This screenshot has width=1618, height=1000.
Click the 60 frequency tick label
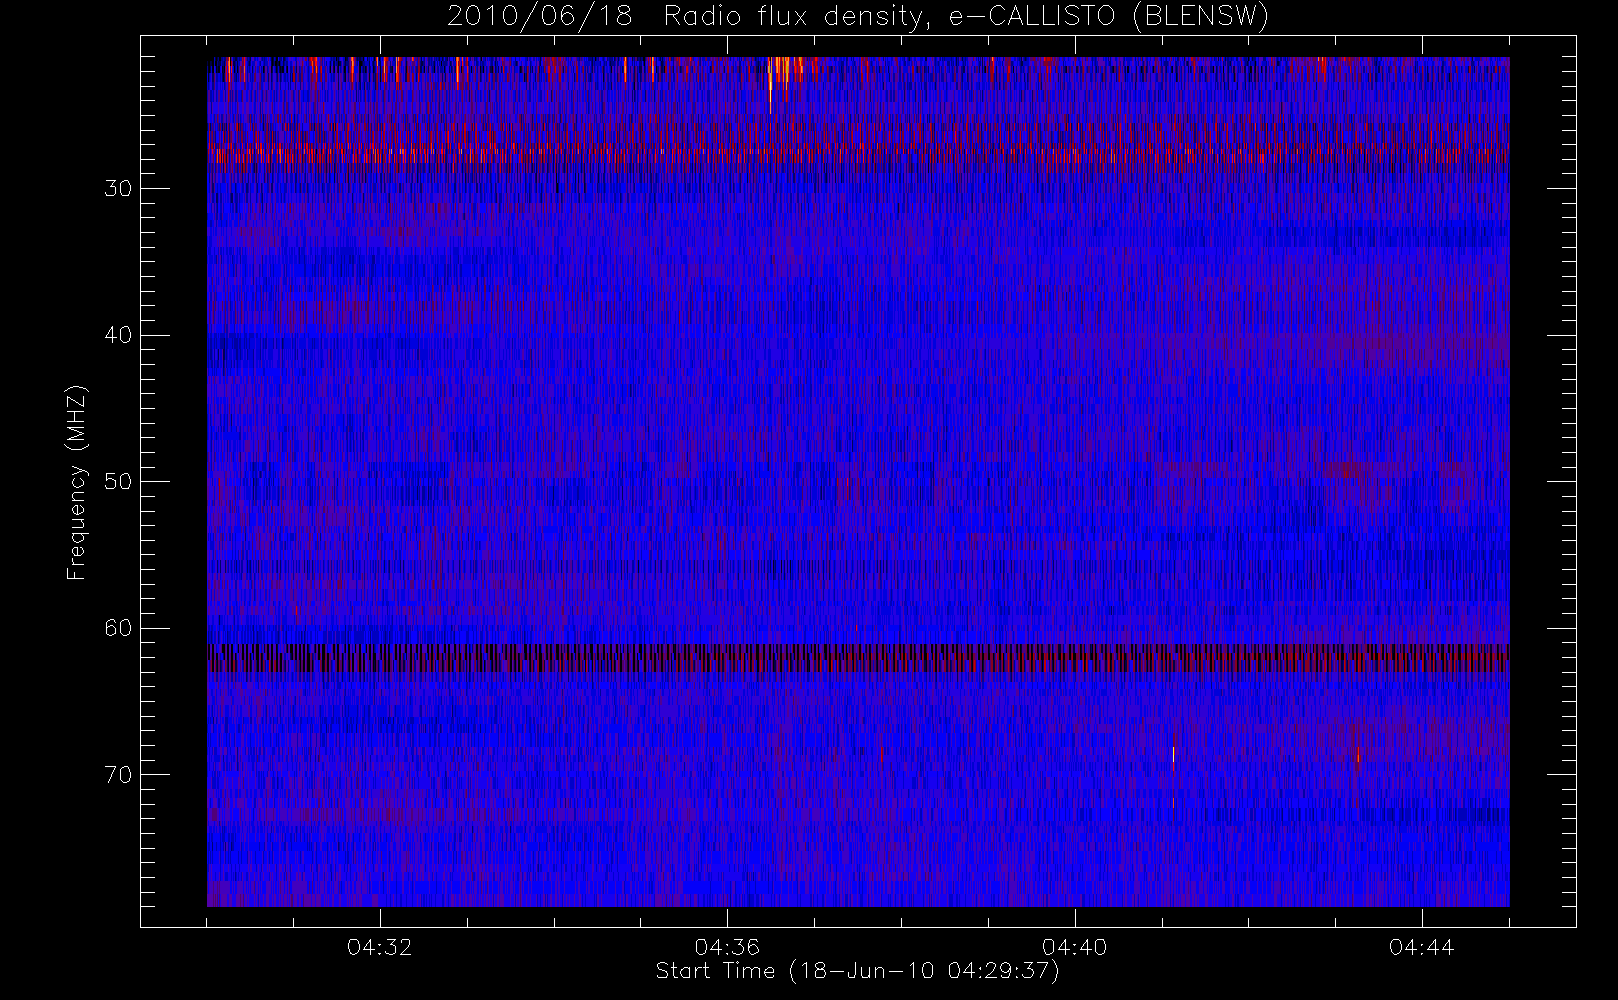(x=118, y=628)
